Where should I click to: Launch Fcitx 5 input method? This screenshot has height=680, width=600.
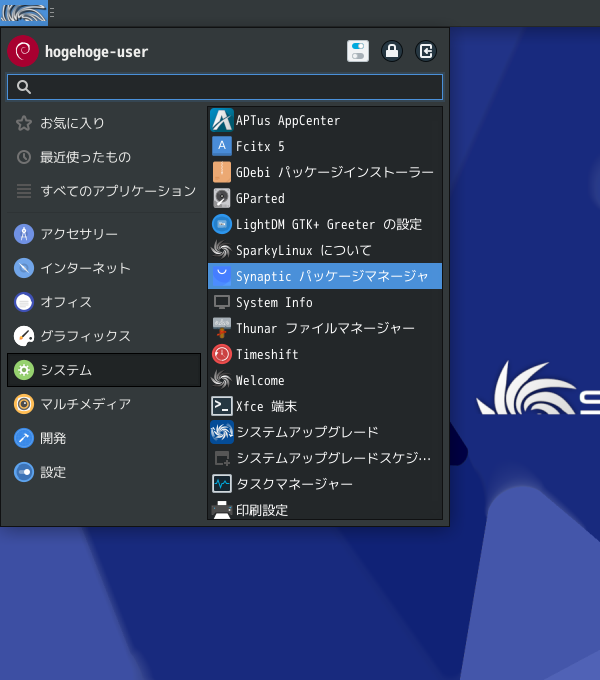[325, 146]
